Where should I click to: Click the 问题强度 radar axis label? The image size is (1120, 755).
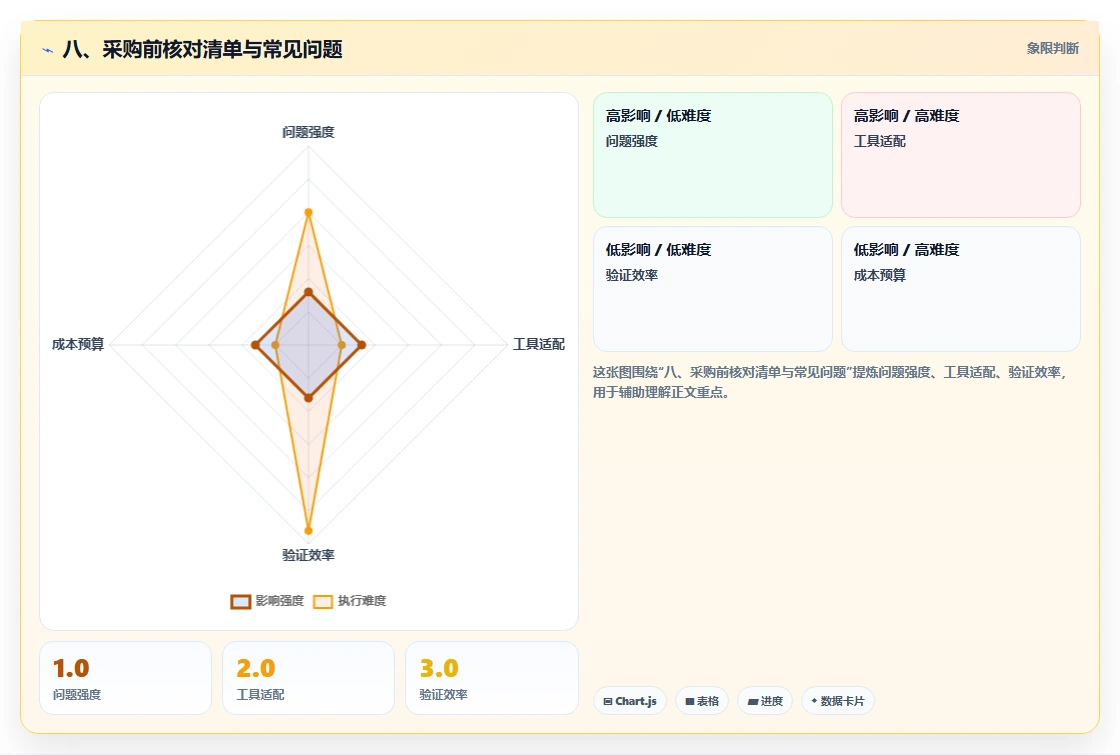click(x=309, y=132)
